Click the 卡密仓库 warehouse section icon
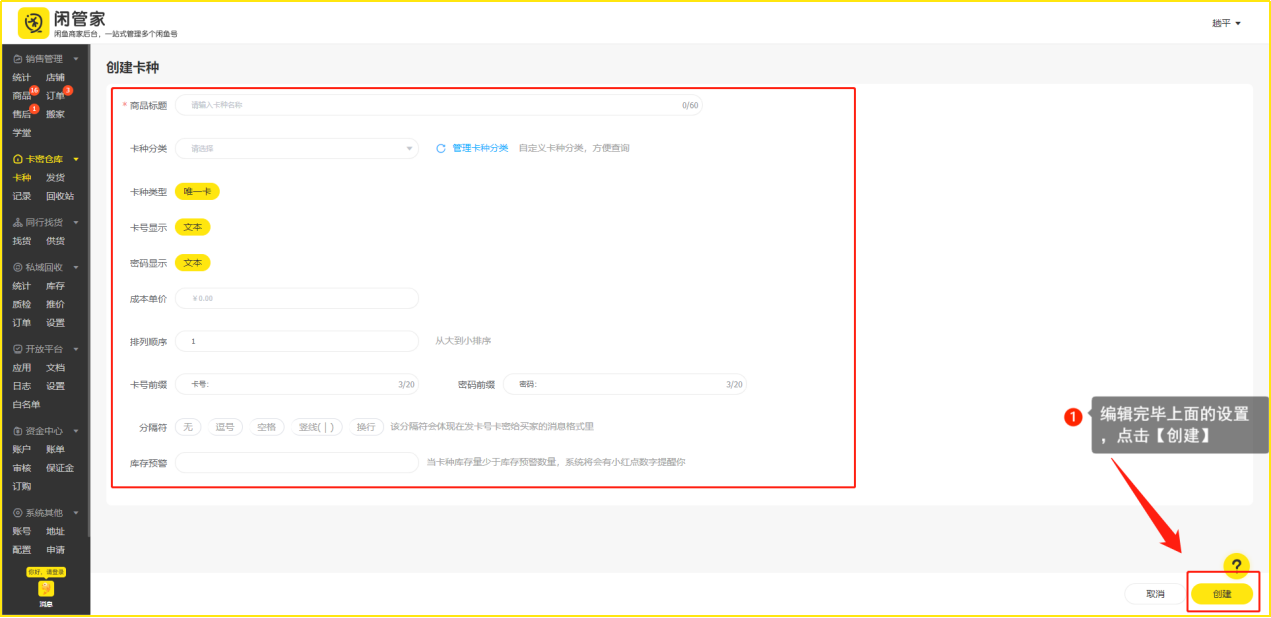This screenshot has height=618, width=1271. tap(17, 159)
